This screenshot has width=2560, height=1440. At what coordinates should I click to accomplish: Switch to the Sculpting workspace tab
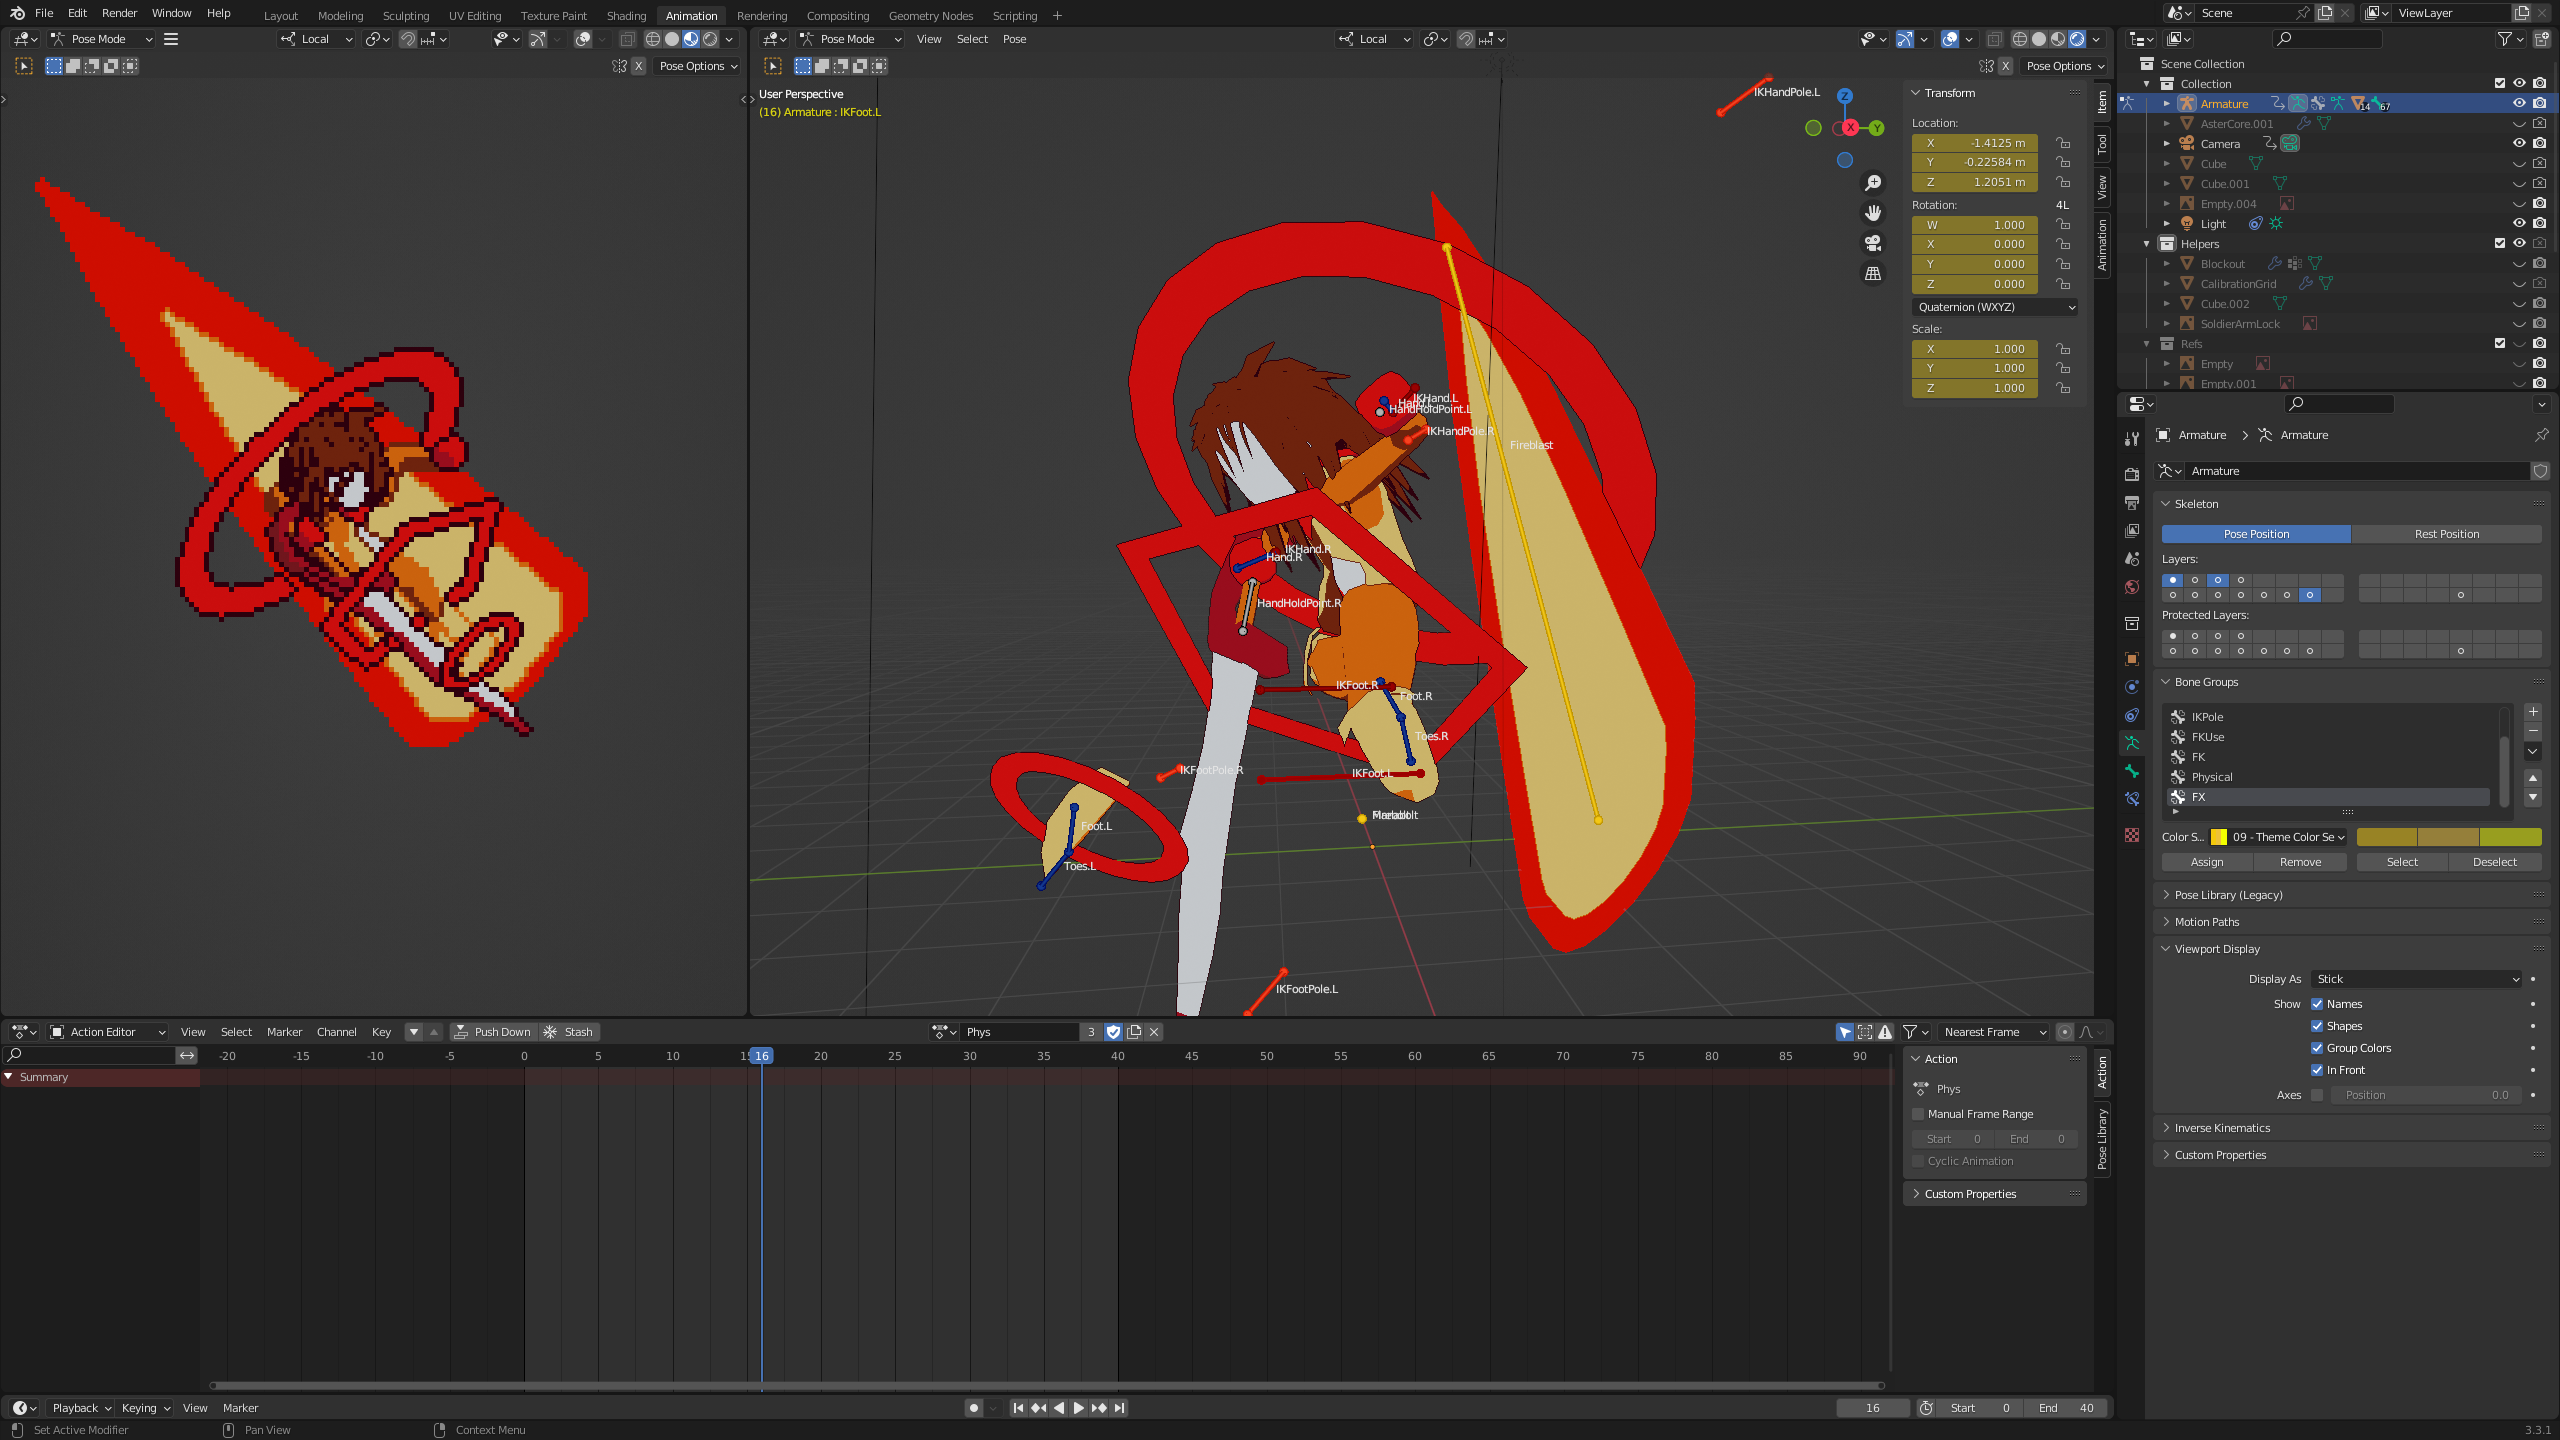(x=406, y=15)
